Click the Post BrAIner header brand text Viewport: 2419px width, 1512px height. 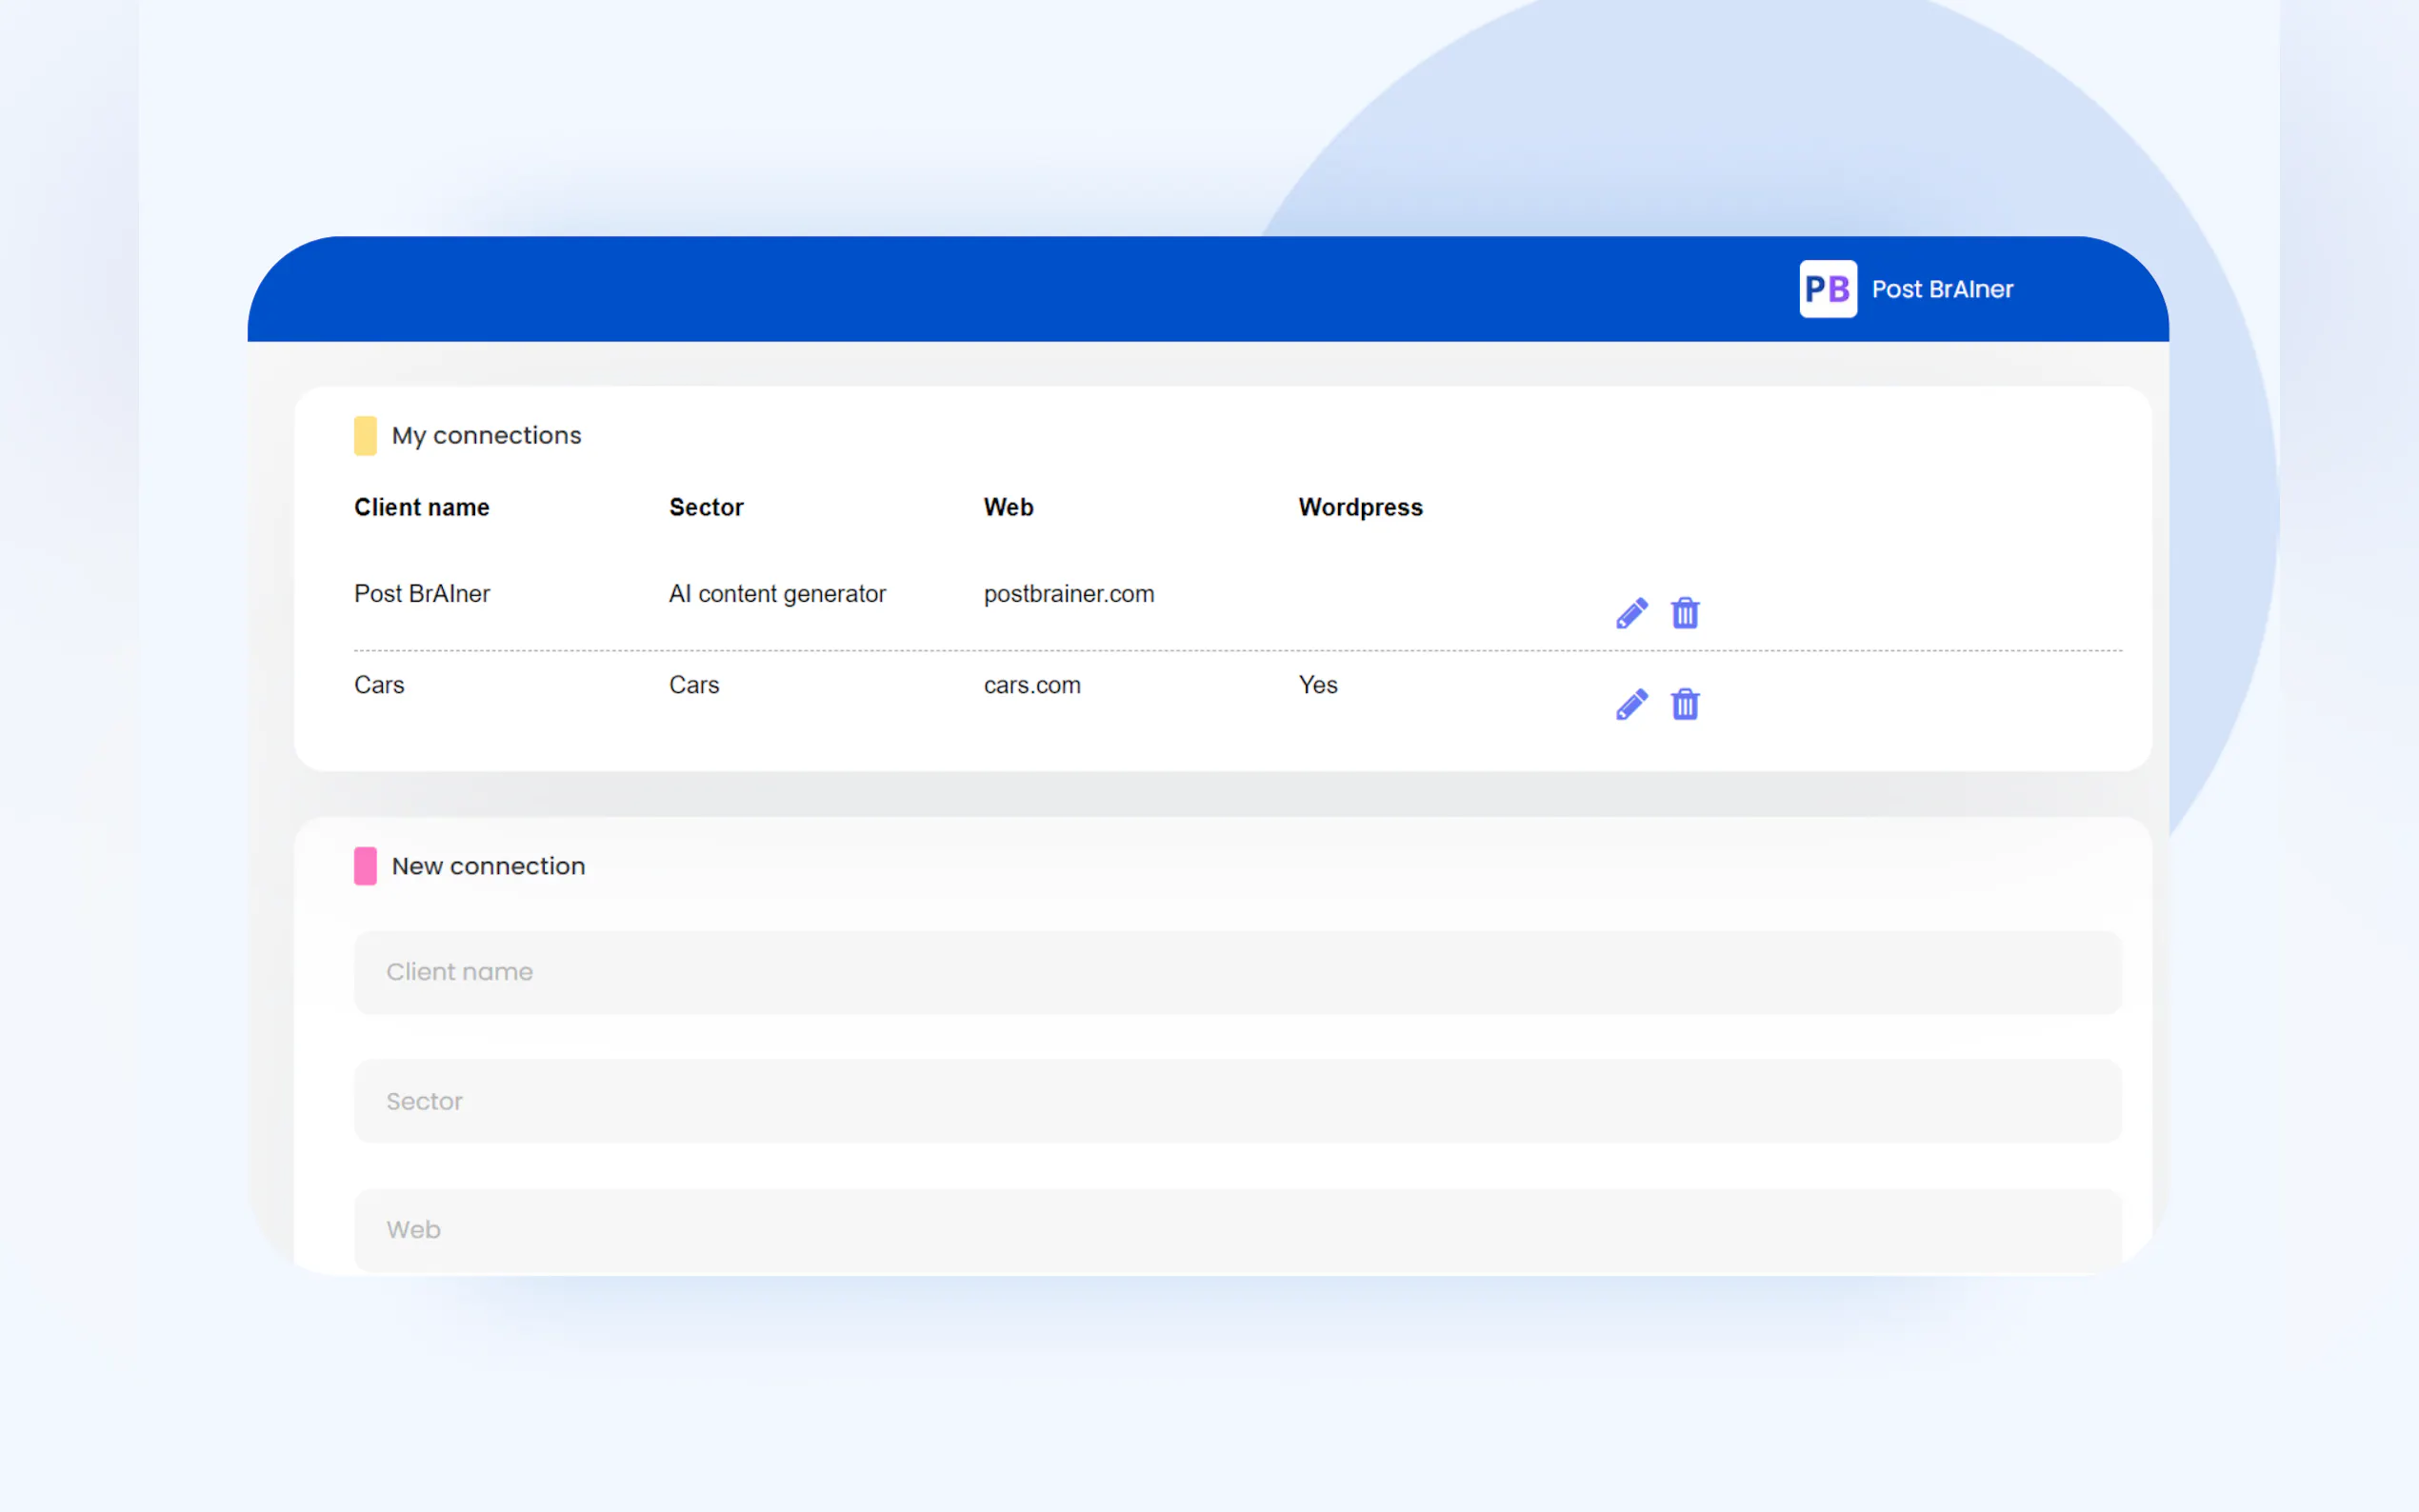pyautogui.click(x=1941, y=289)
